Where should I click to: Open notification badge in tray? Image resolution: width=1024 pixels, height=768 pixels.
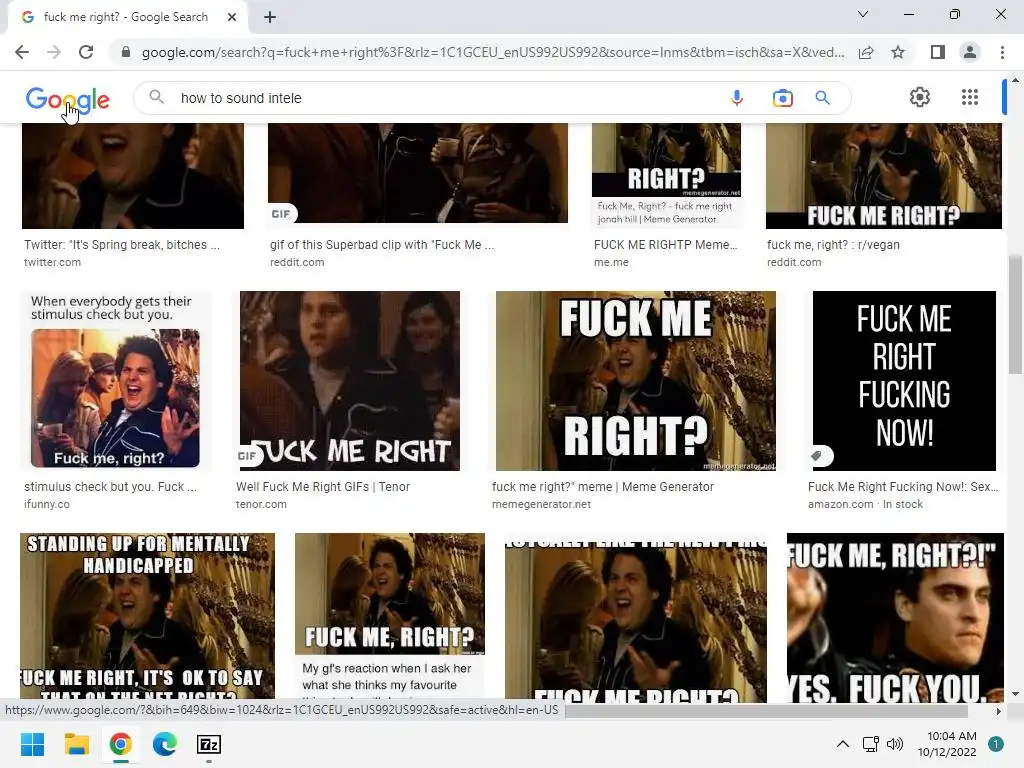click(996, 744)
